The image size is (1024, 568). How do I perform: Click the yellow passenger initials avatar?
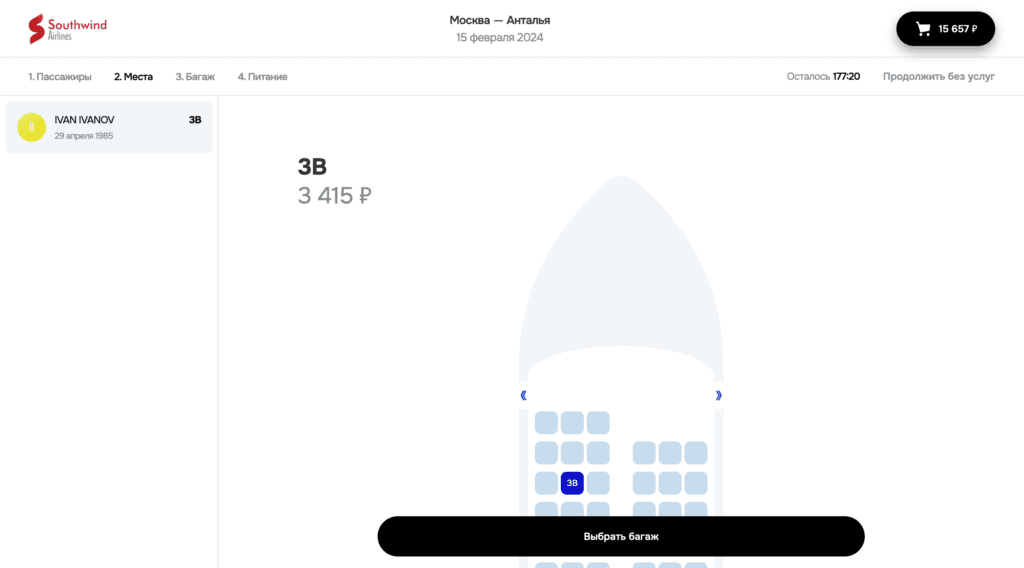31,127
